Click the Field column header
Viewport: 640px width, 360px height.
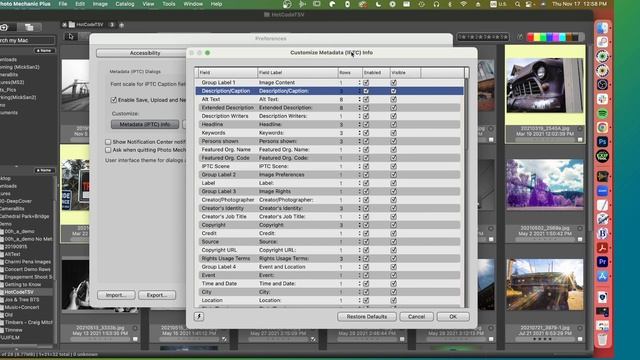[227, 72]
